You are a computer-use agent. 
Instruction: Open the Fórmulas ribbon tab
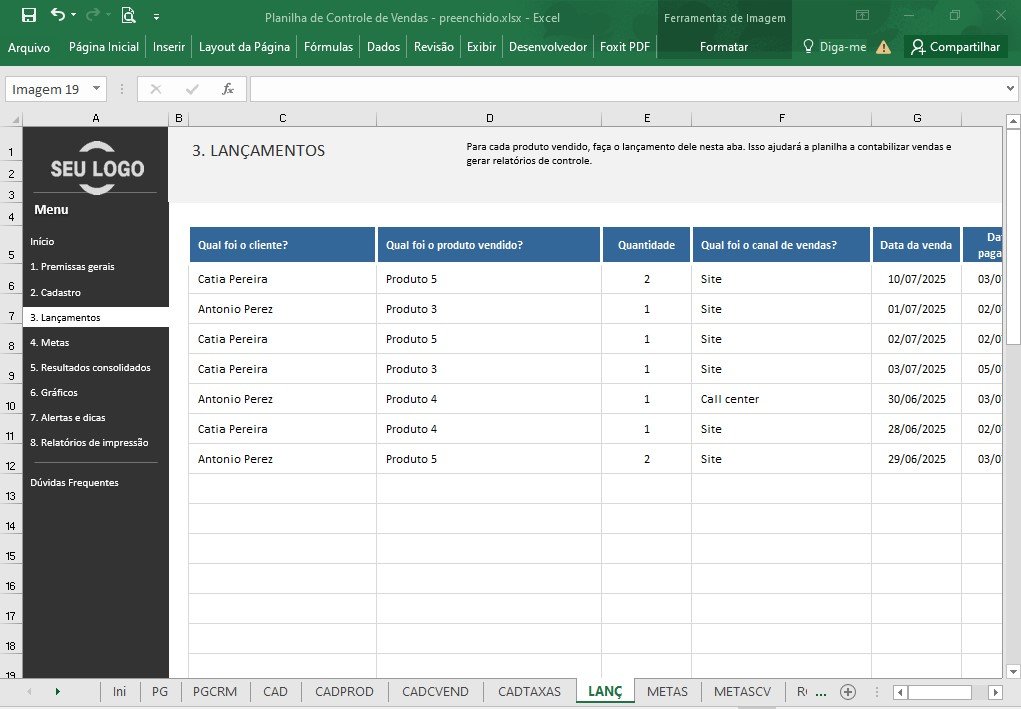click(328, 47)
